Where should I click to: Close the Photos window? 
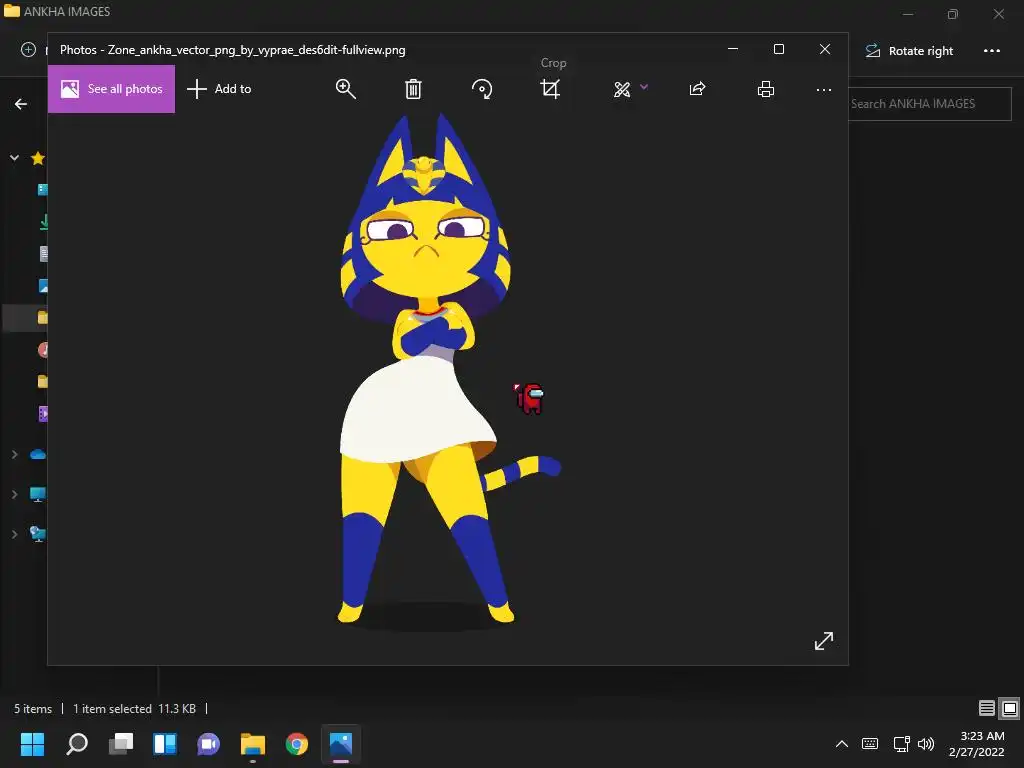pos(825,49)
